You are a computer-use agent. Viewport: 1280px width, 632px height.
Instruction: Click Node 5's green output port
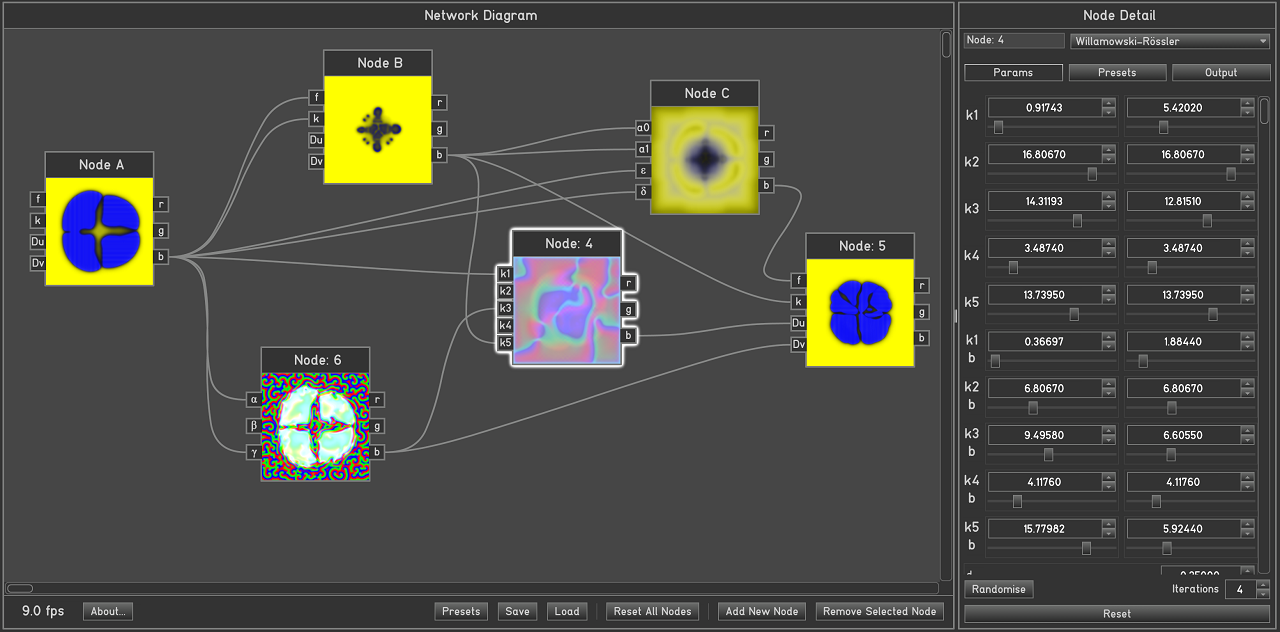[x=922, y=312]
